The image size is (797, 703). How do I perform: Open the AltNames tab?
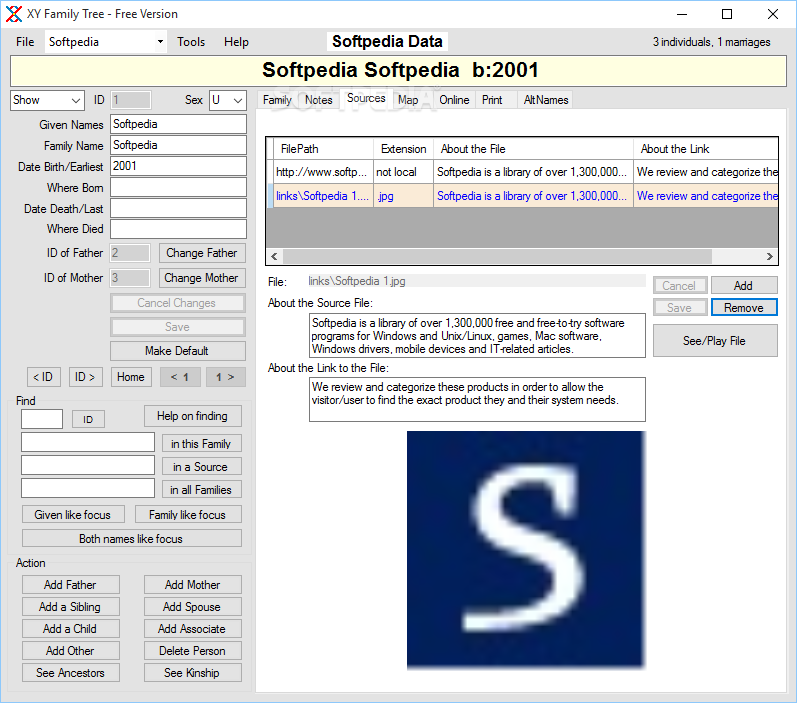point(546,100)
